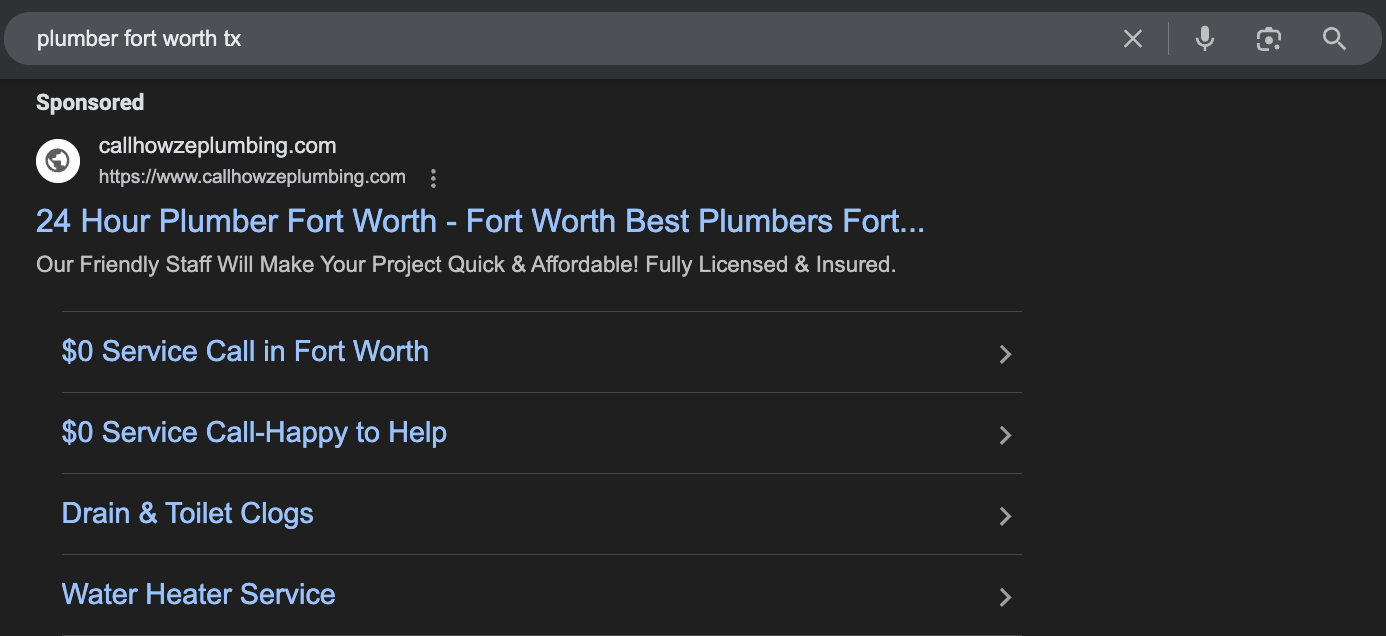The height and width of the screenshot is (636, 1386).
Task: Click the search magnifier icon
Action: point(1334,38)
